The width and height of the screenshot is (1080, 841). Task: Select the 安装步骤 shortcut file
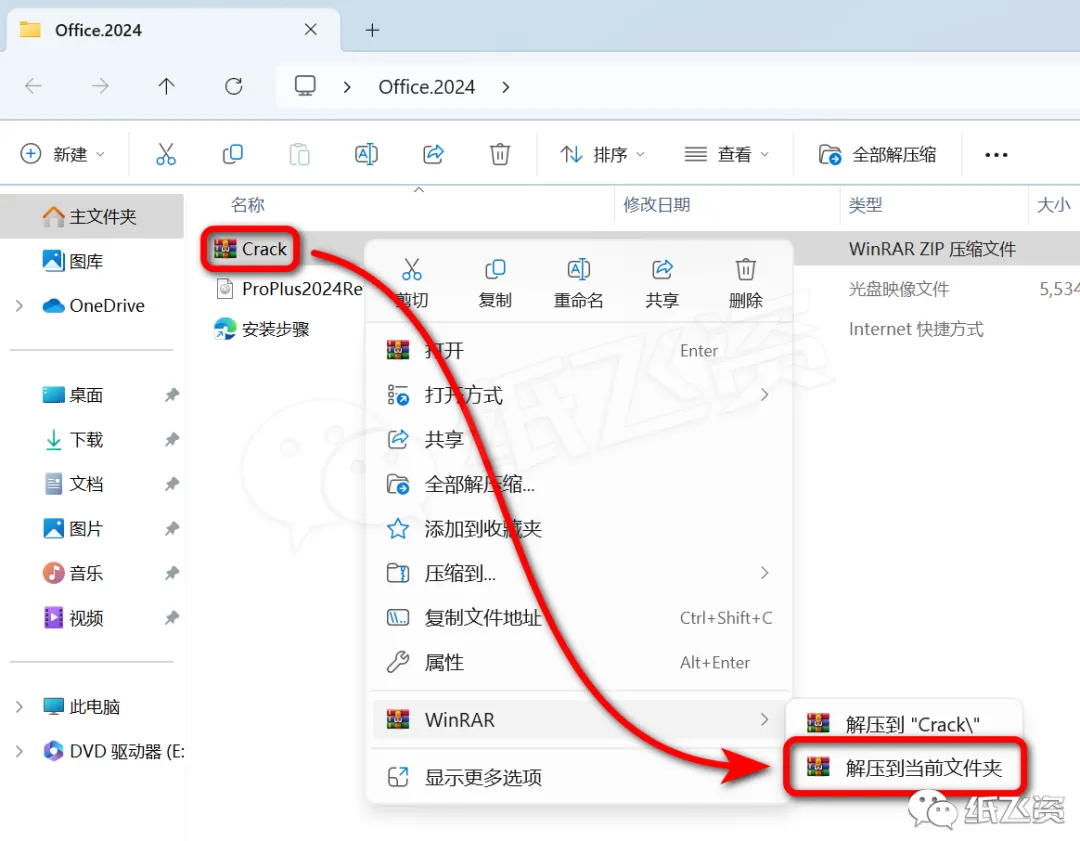pyautogui.click(x=262, y=329)
